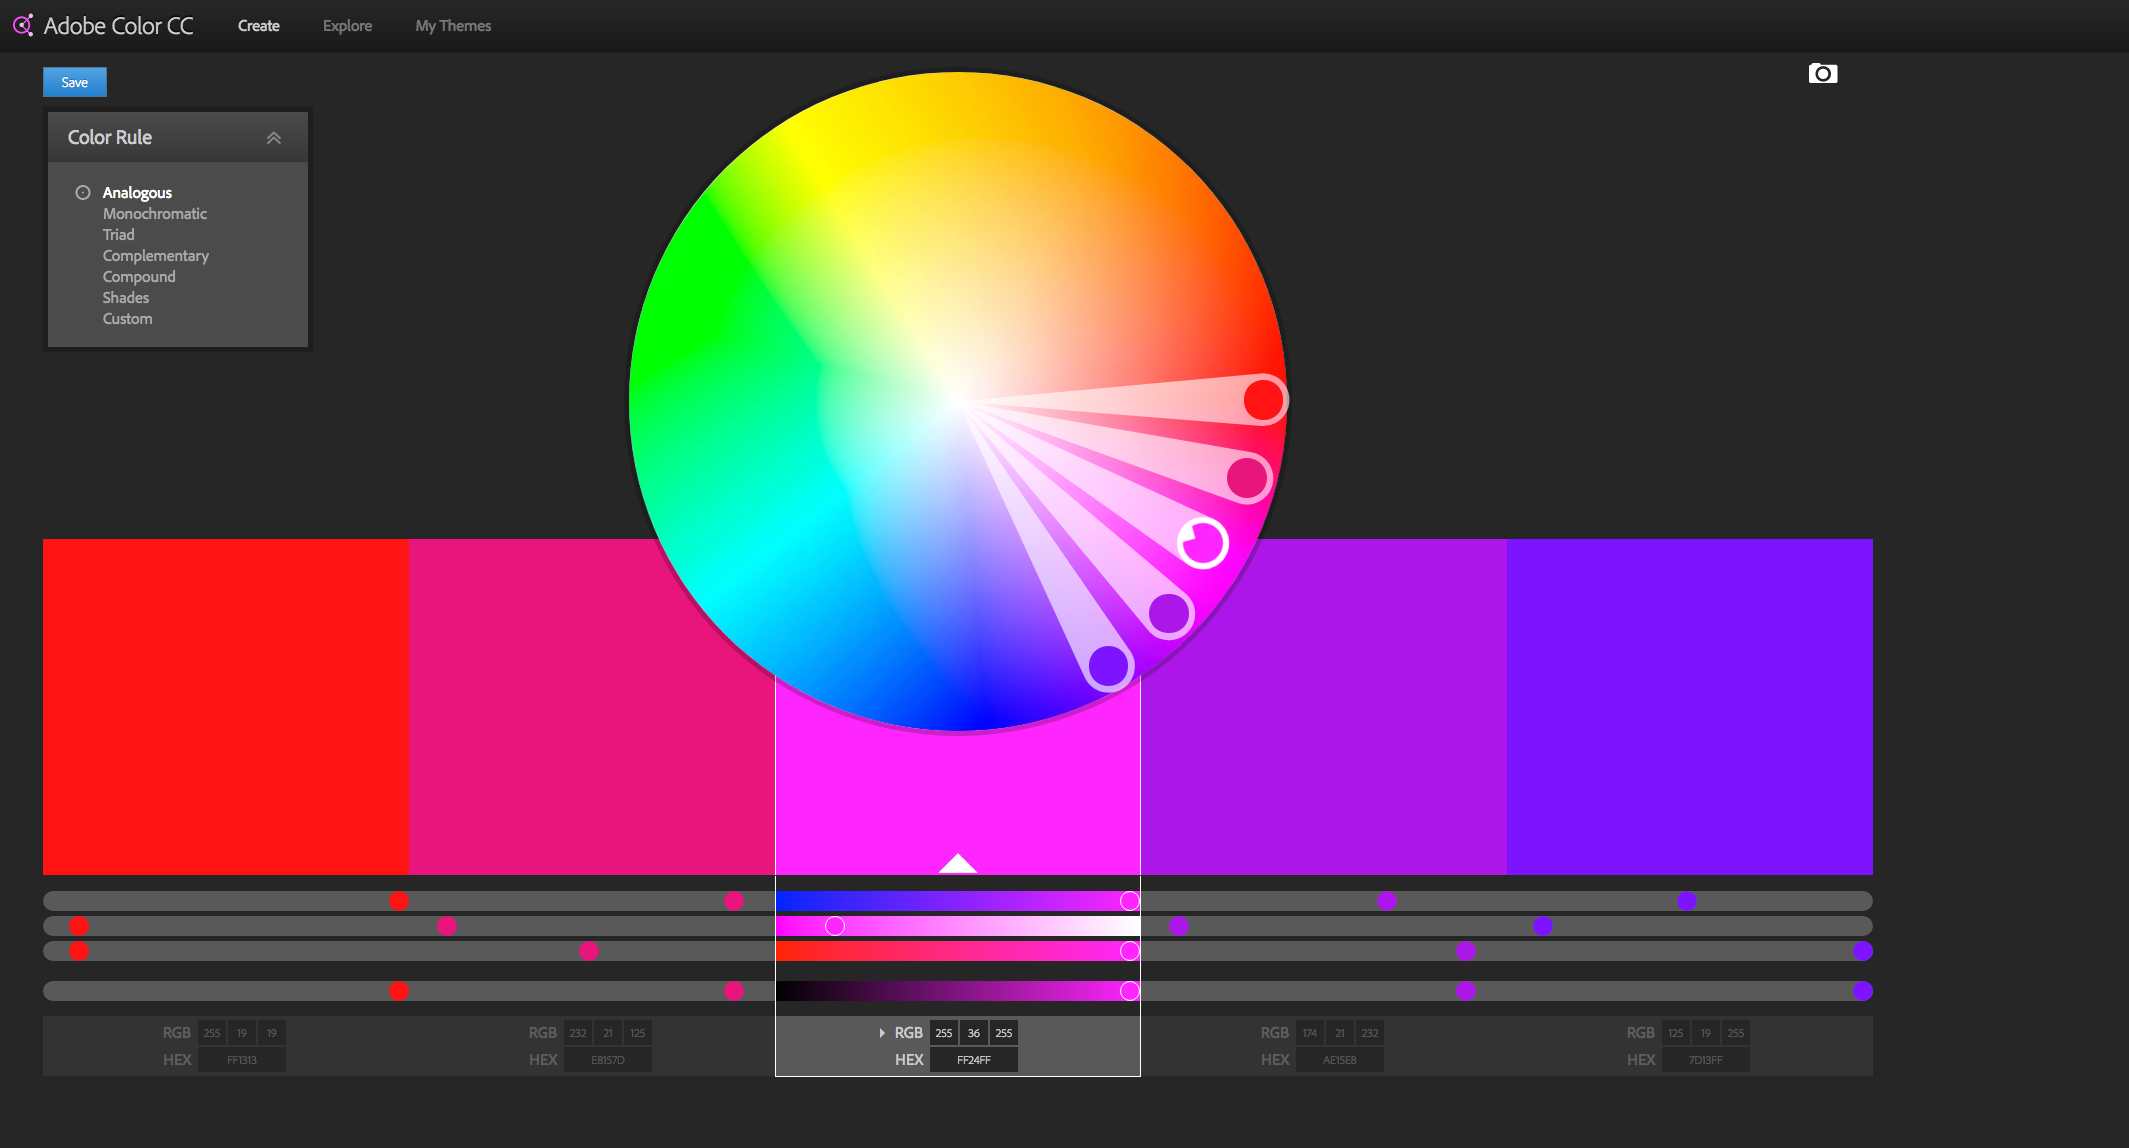
Task: Select the white-ringed magenta base handle on wheel
Action: point(1202,544)
